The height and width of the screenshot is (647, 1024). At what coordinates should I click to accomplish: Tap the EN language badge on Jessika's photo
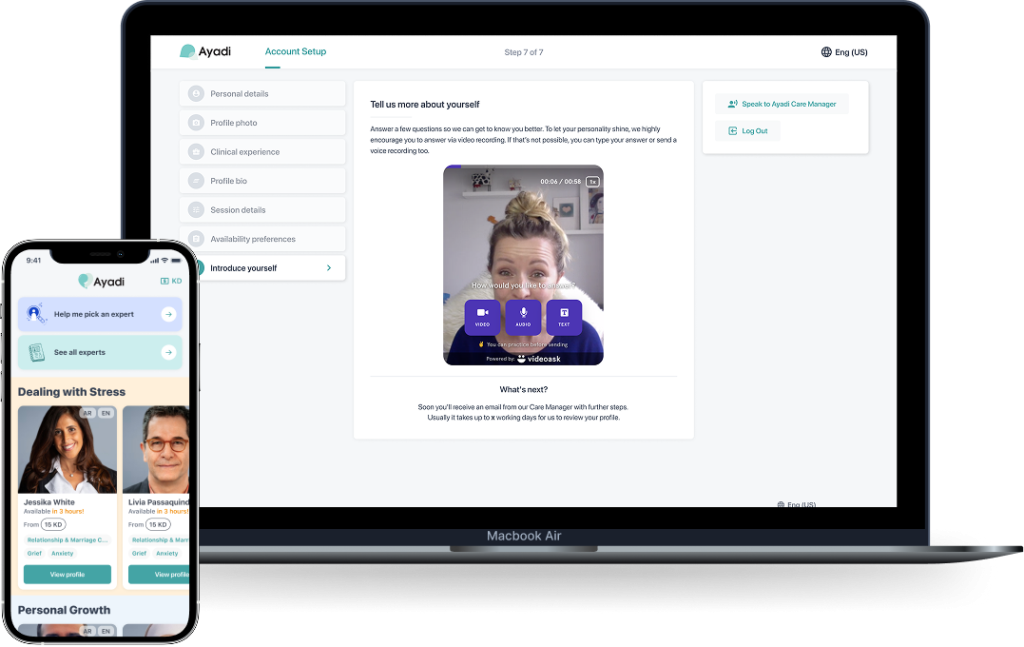point(106,413)
